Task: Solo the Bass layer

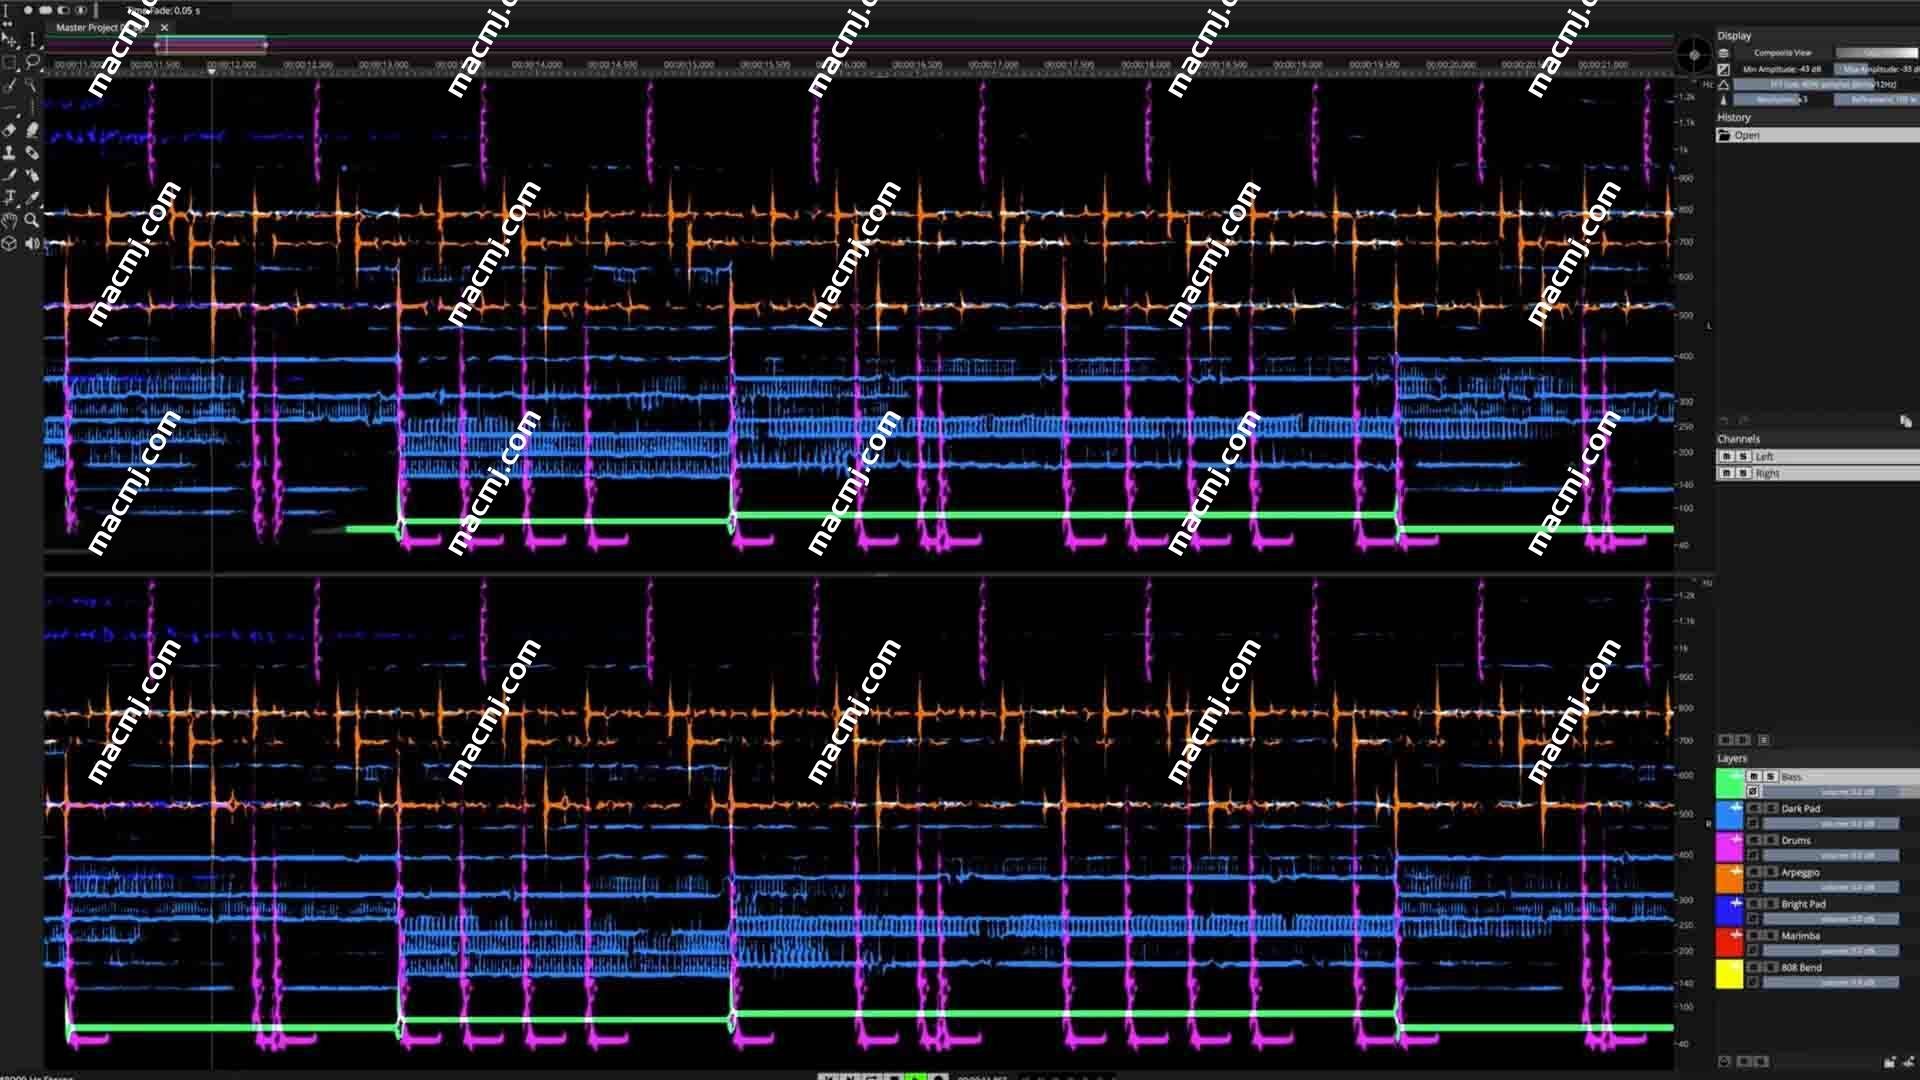Action: (1770, 776)
